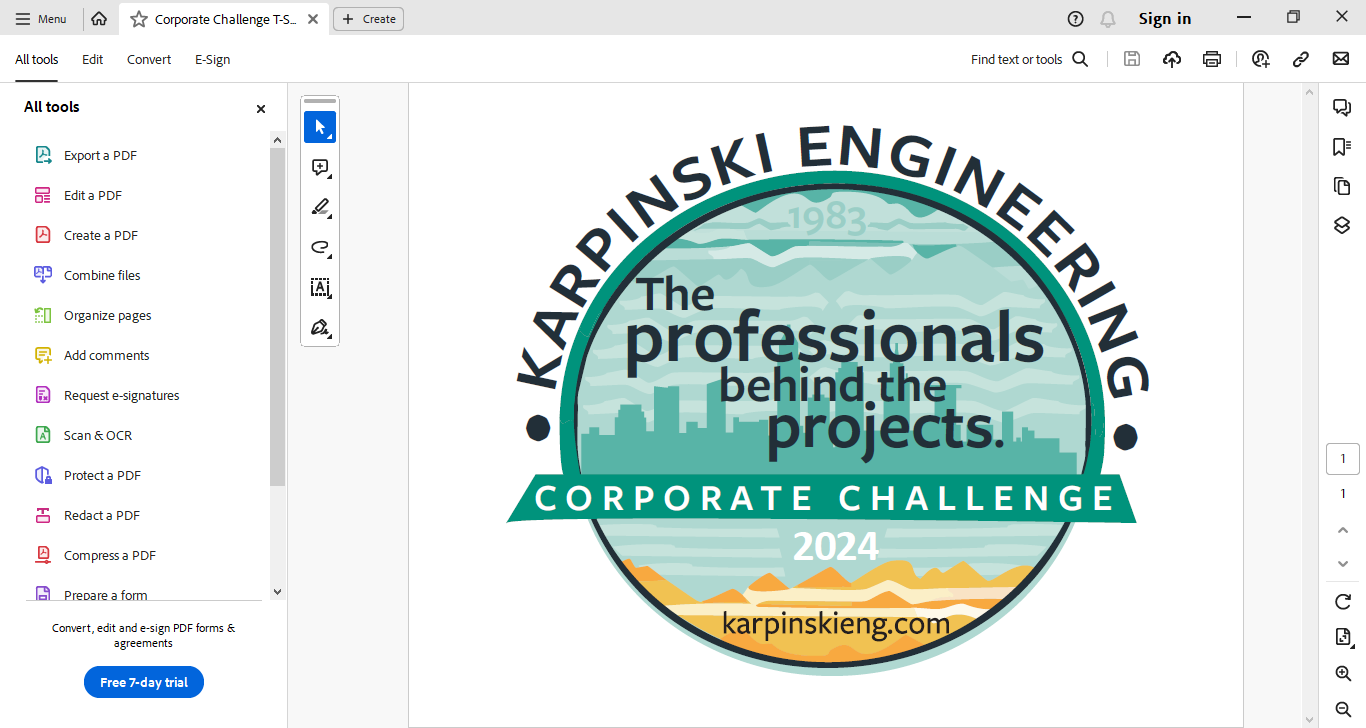Open Combine files tool
This screenshot has width=1366, height=728.
tap(100, 275)
